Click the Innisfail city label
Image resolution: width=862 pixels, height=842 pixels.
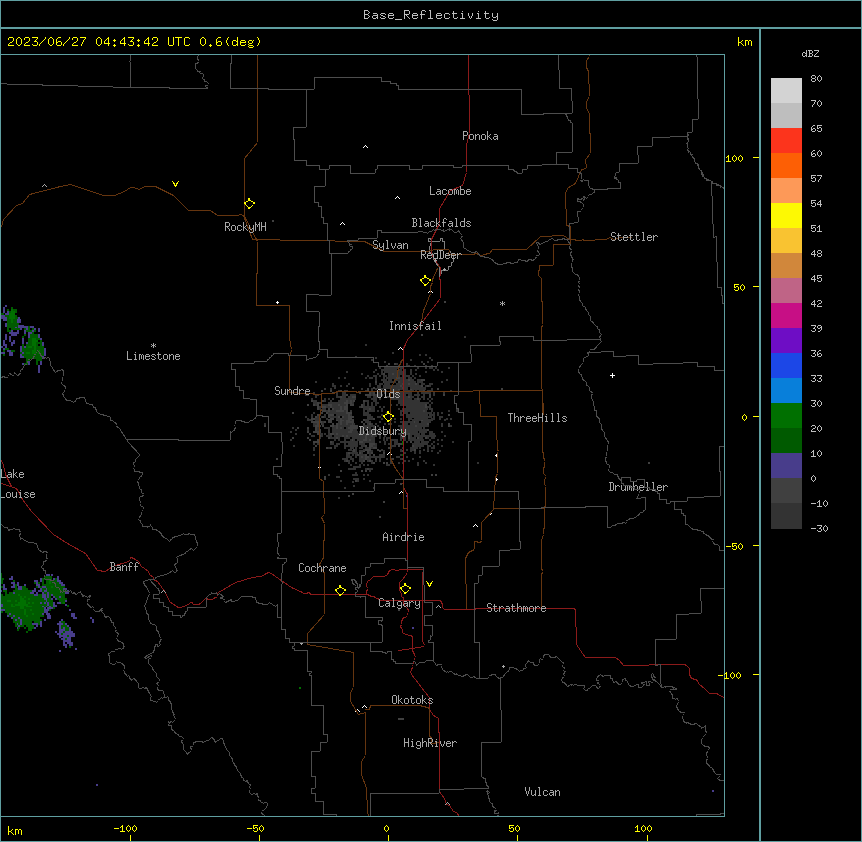point(415,326)
